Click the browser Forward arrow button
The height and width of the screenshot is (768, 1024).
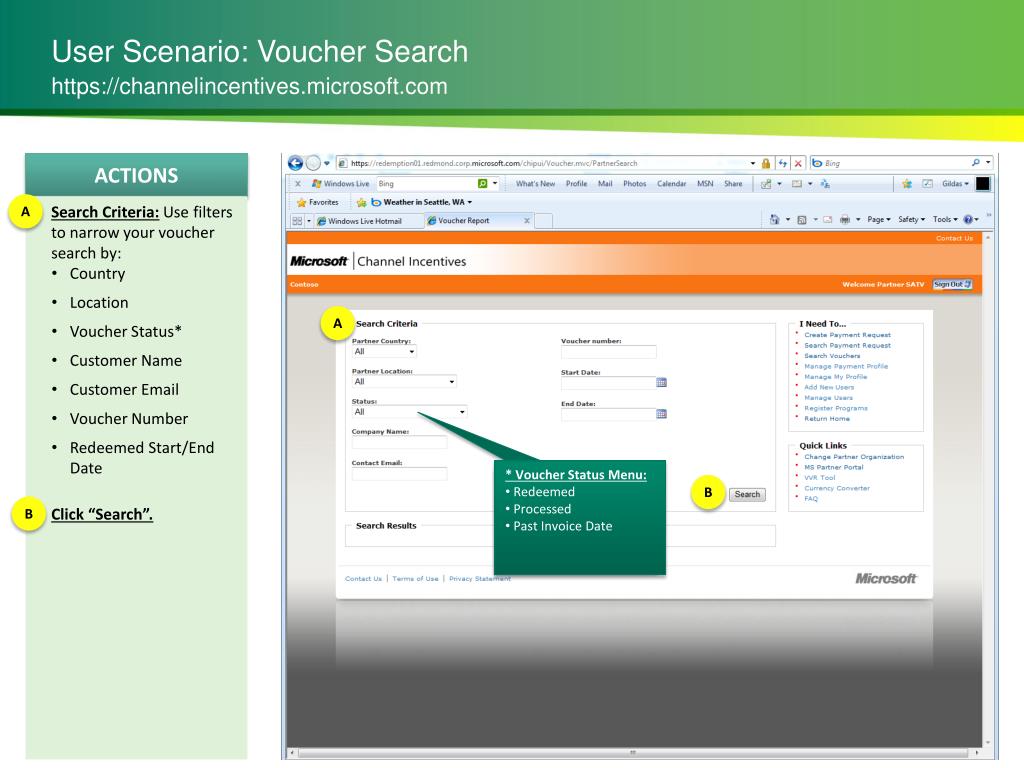click(x=313, y=163)
